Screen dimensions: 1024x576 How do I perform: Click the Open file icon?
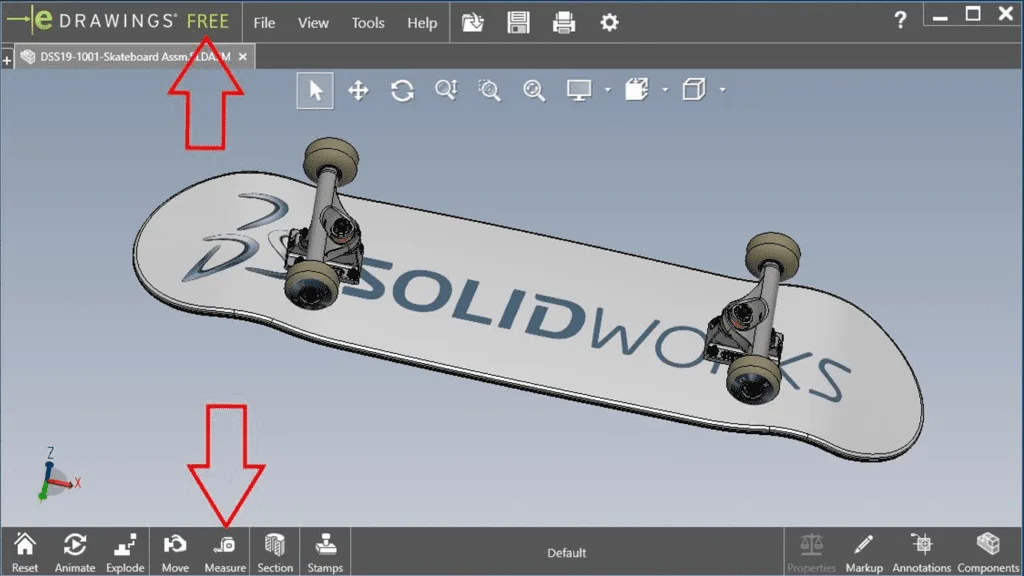472,22
